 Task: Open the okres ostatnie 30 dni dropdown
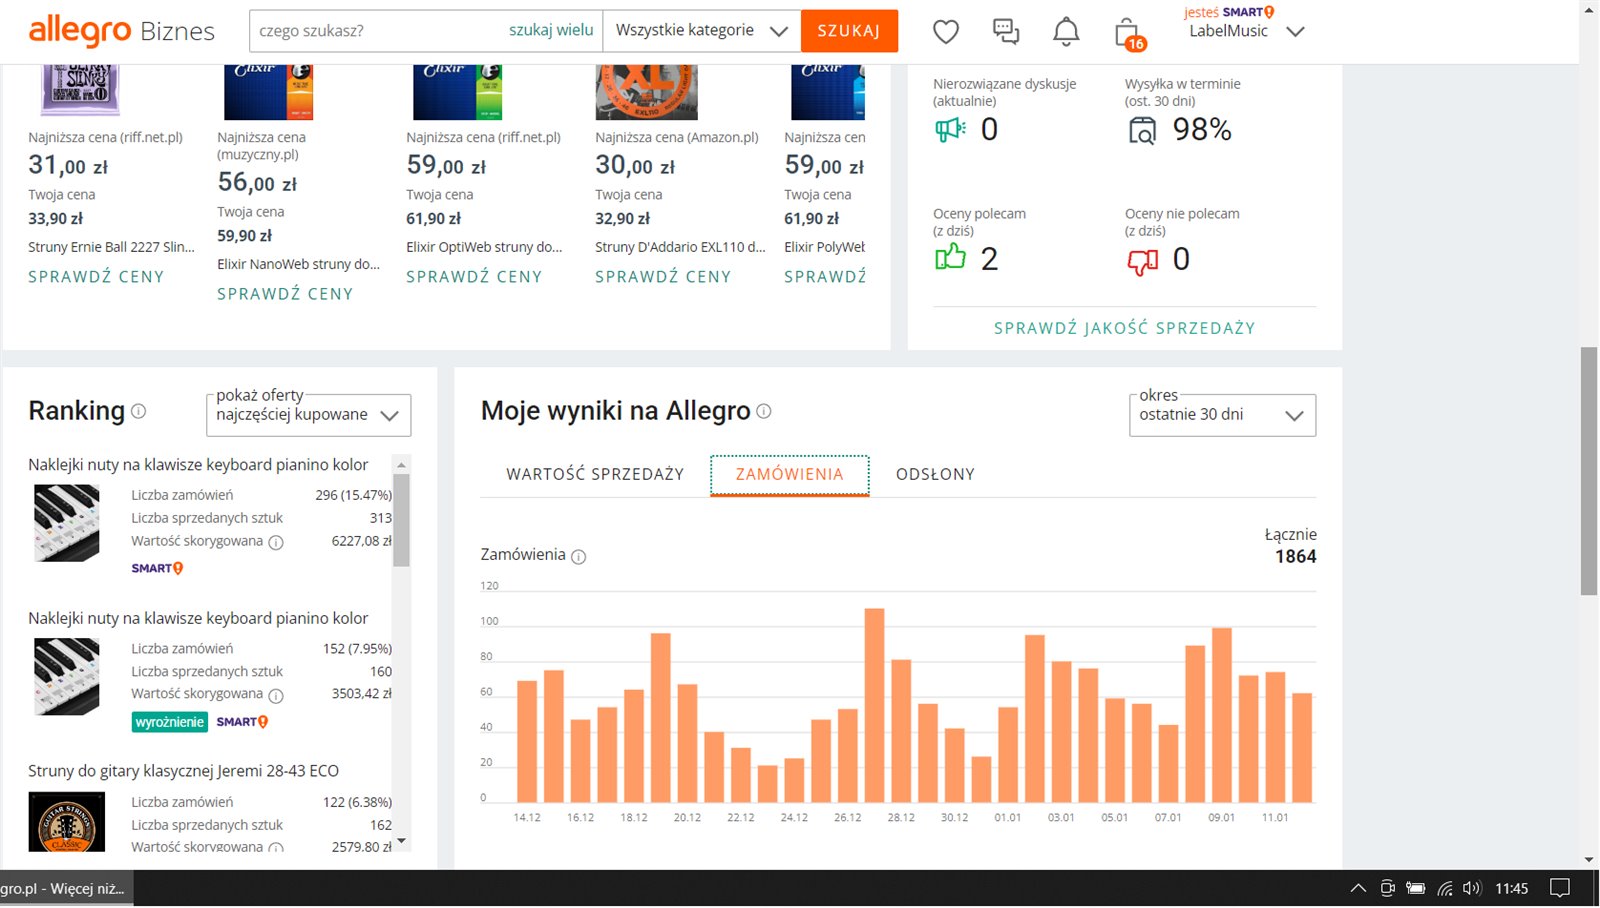click(1222, 415)
